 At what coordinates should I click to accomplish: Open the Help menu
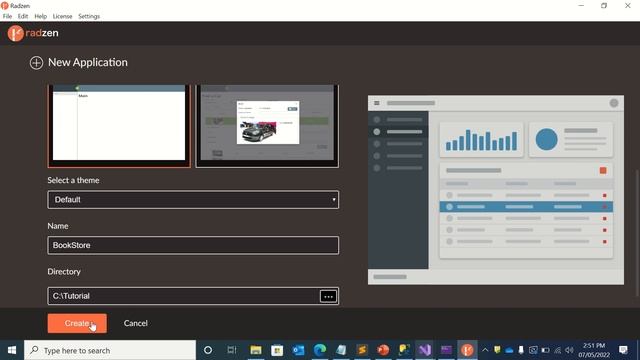[x=40, y=16]
